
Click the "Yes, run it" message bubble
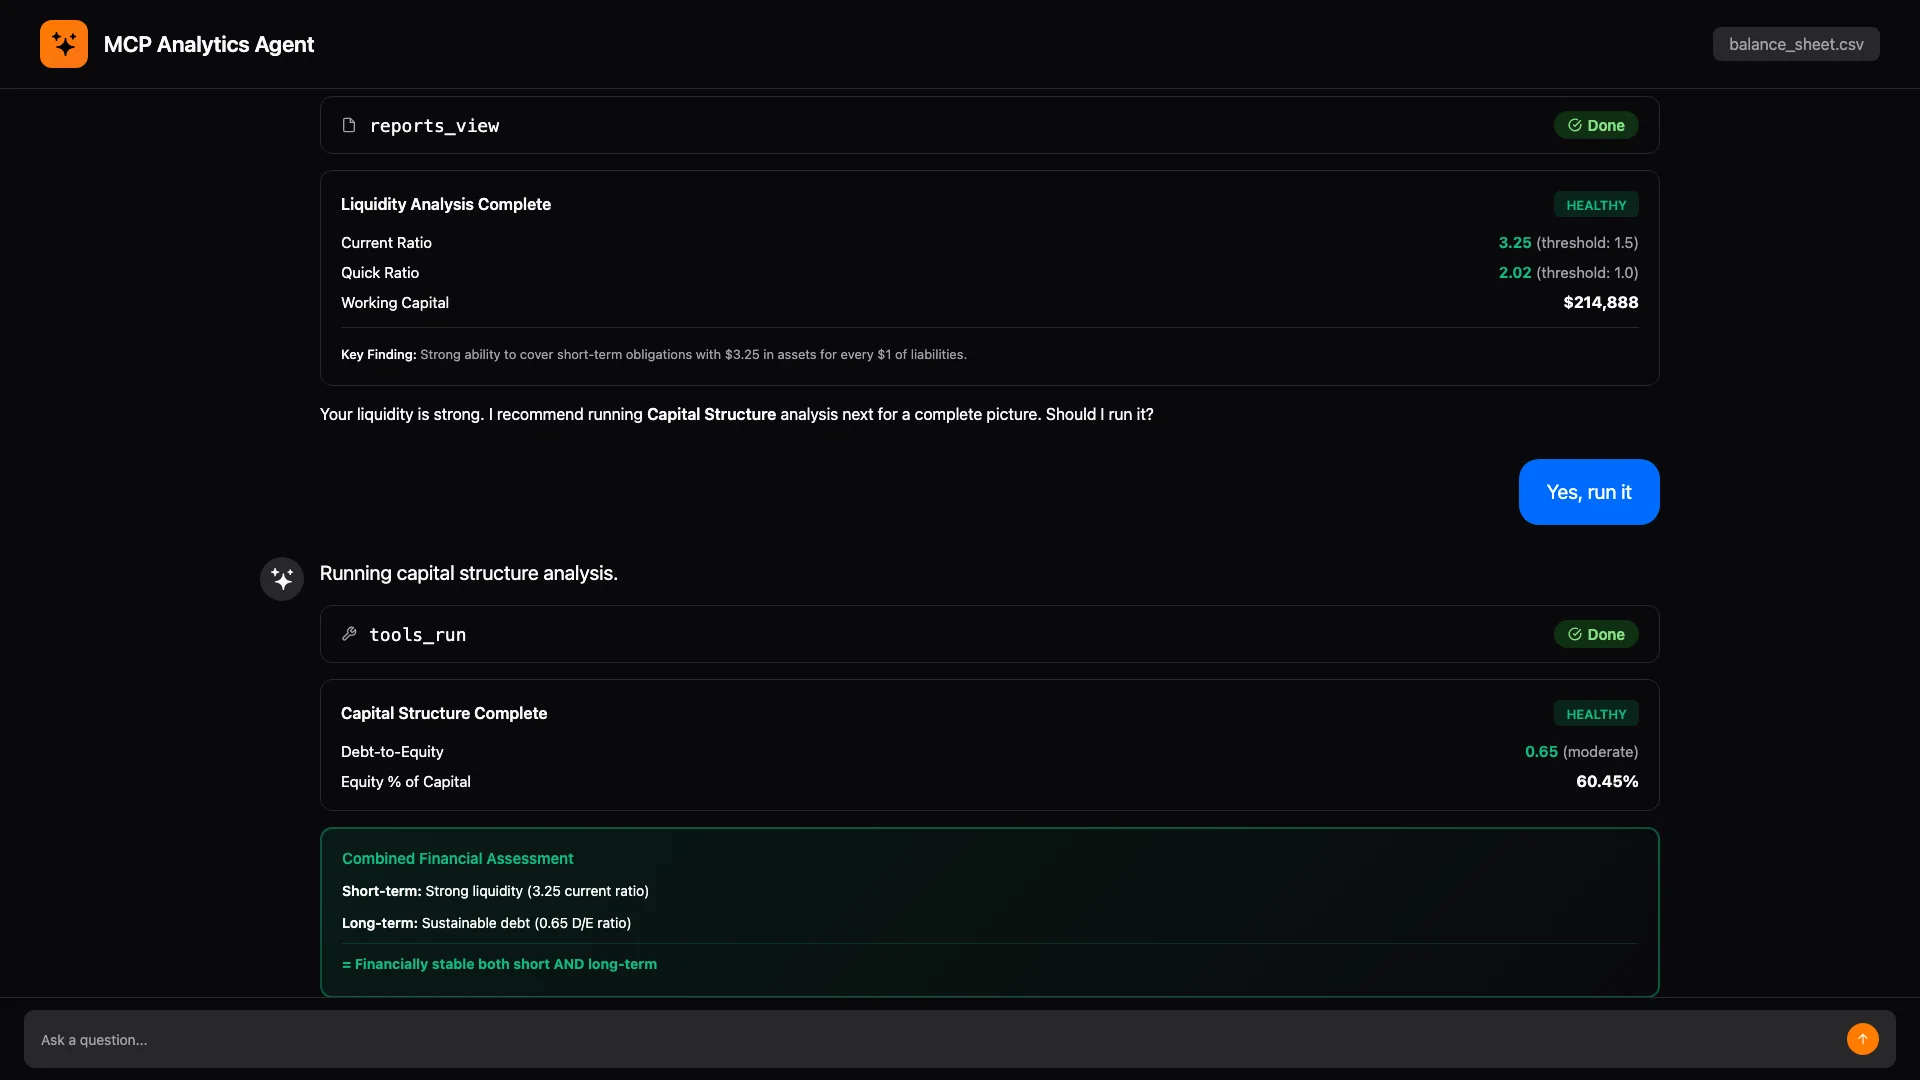(x=1588, y=492)
